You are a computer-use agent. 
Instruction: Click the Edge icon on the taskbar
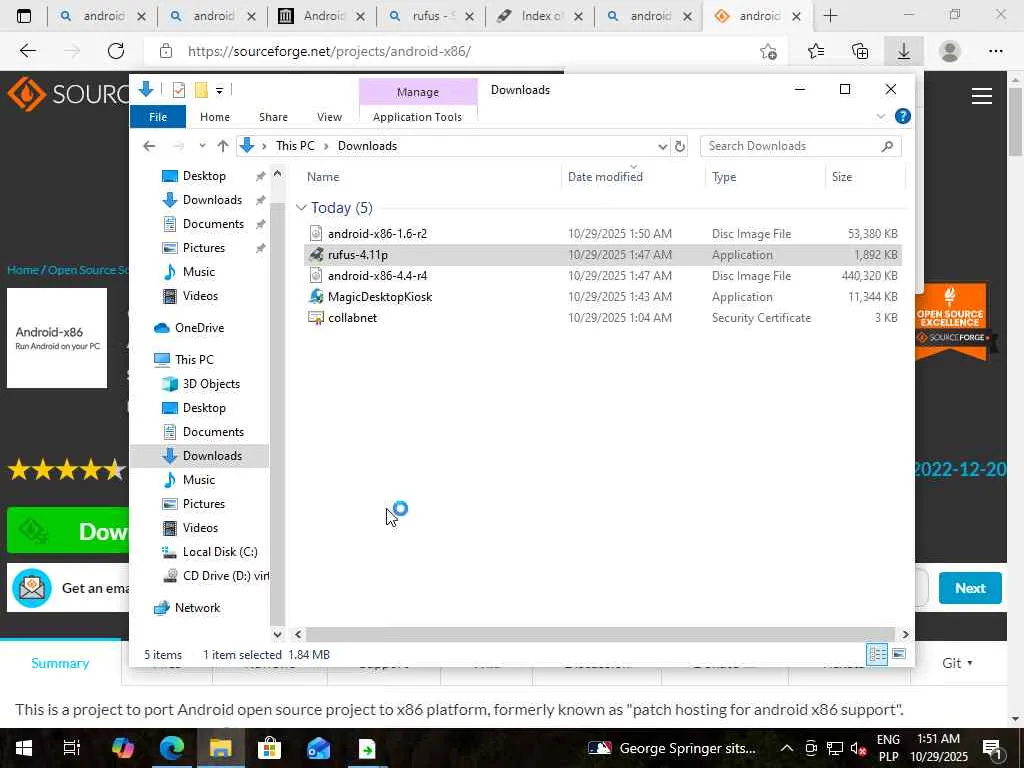click(x=171, y=748)
